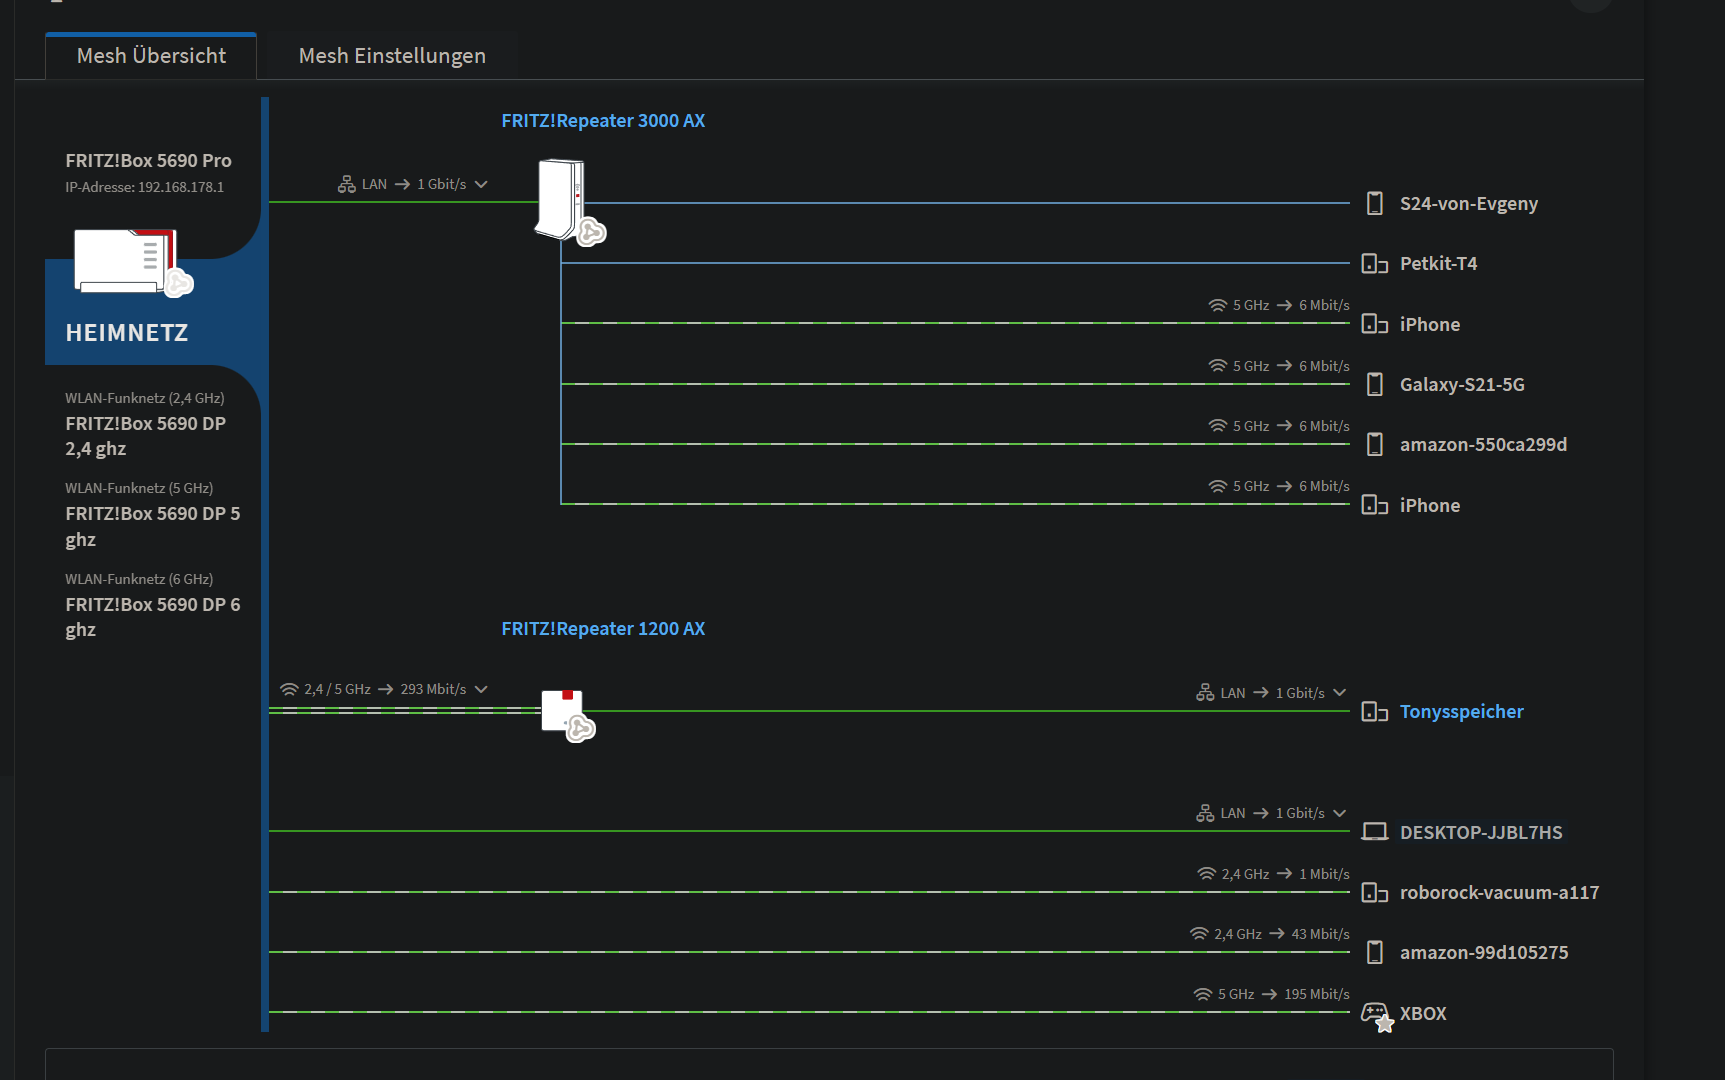Click the device icon beside Tonysspeicher

(1375, 711)
